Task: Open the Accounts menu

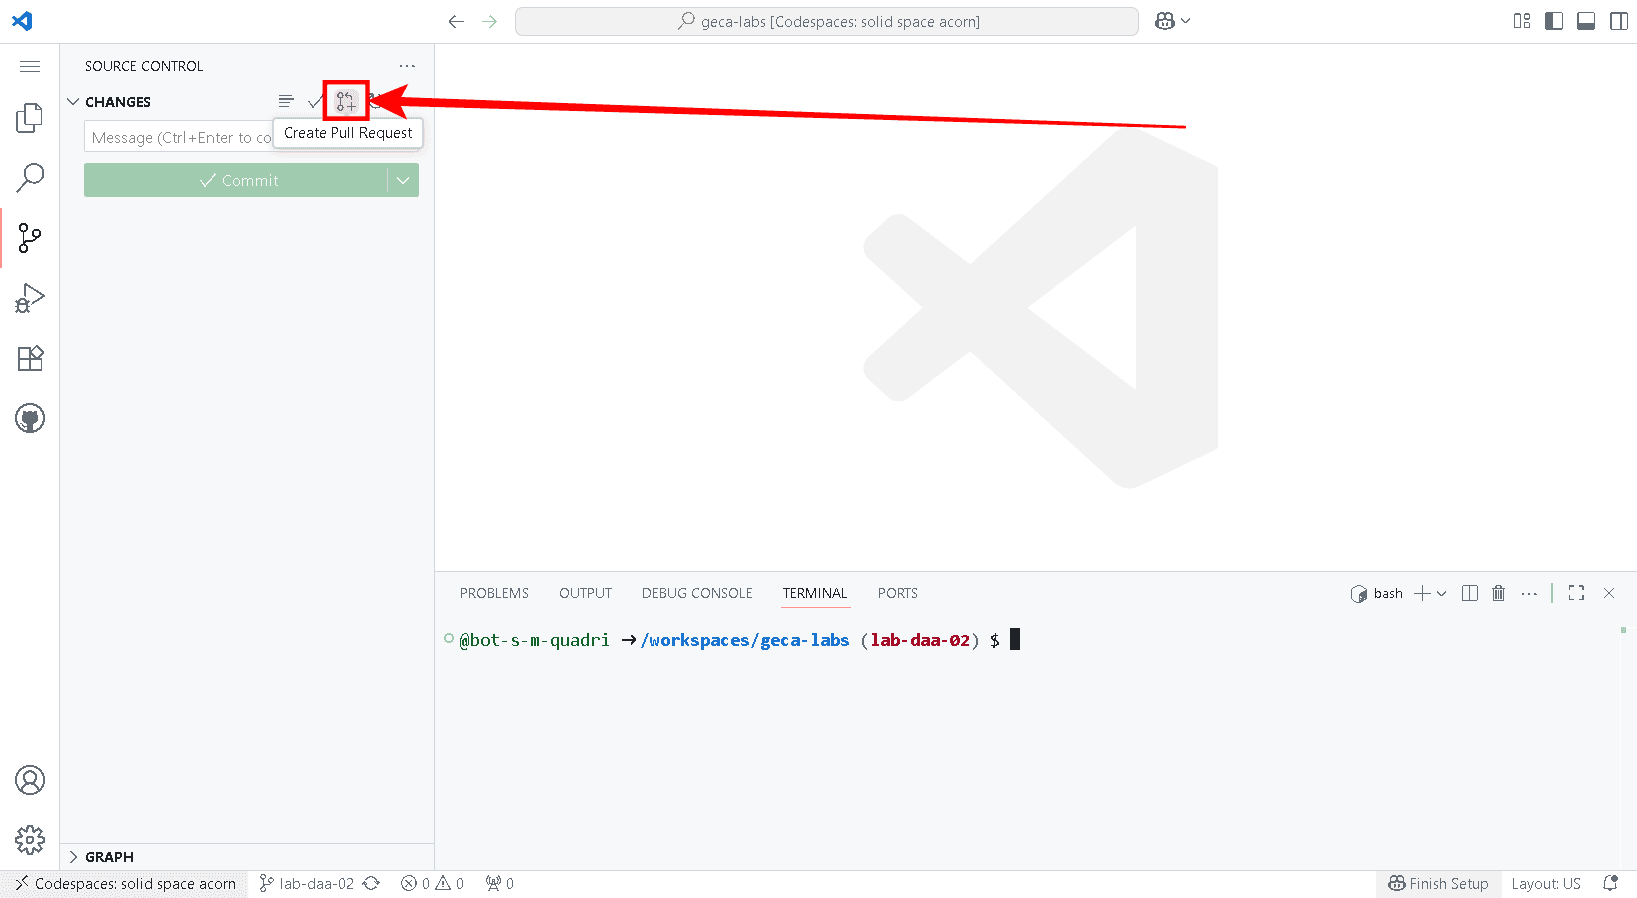Action: 30,780
